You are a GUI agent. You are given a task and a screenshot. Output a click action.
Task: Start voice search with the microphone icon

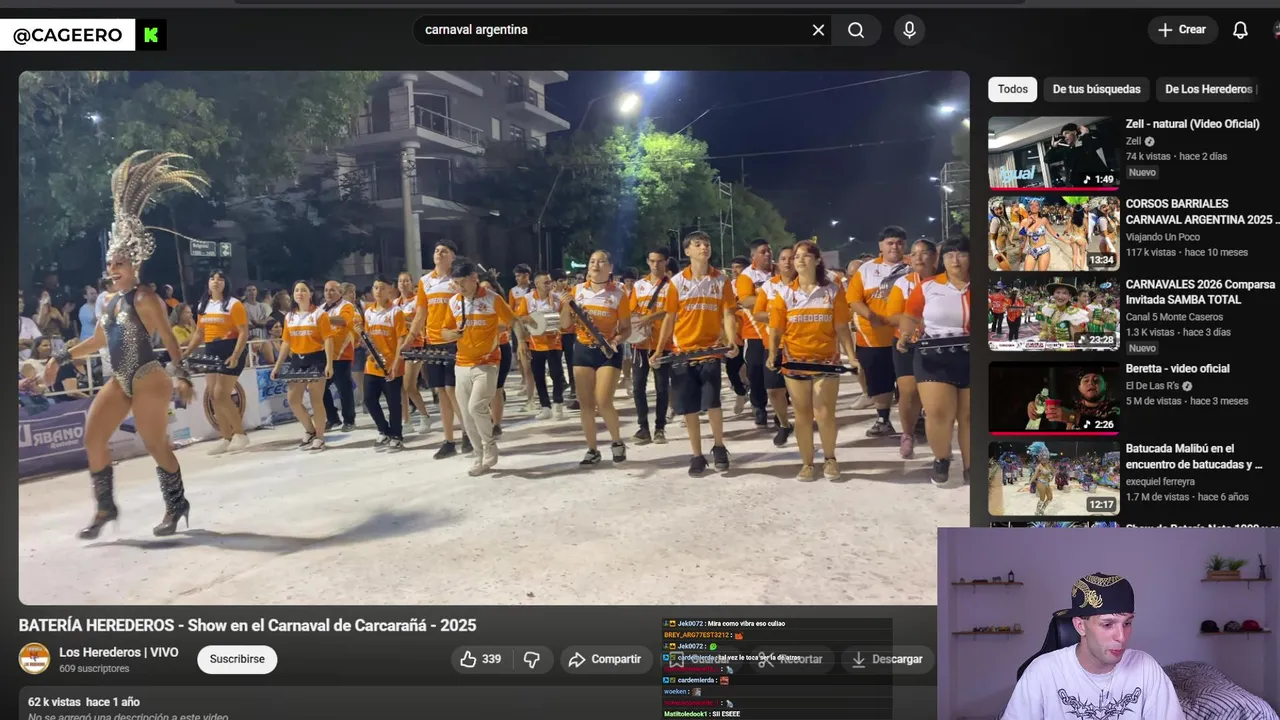(x=909, y=30)
